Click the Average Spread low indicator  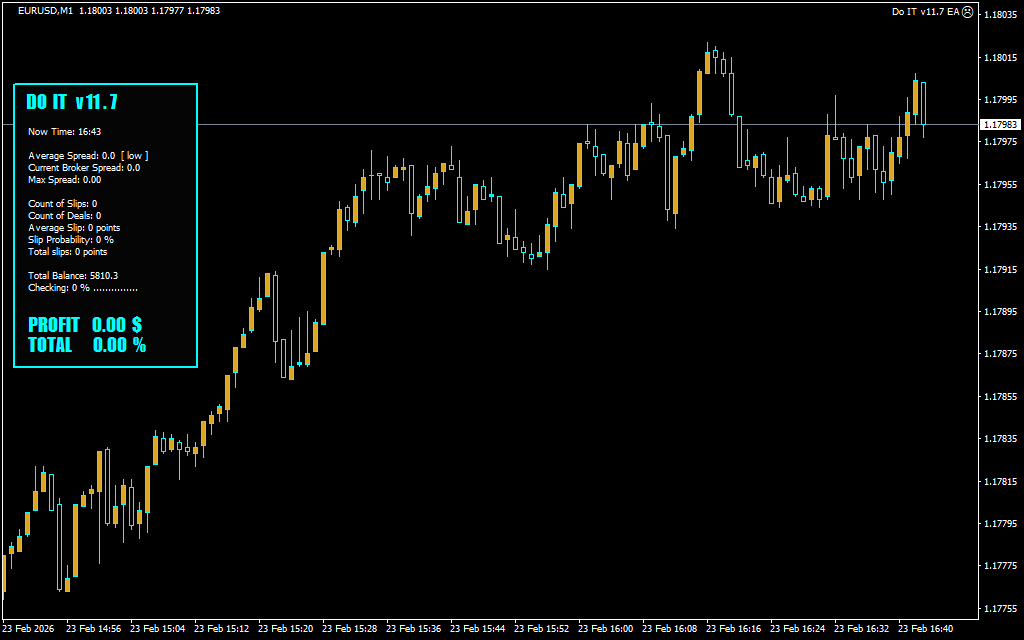tap(134, 156)
